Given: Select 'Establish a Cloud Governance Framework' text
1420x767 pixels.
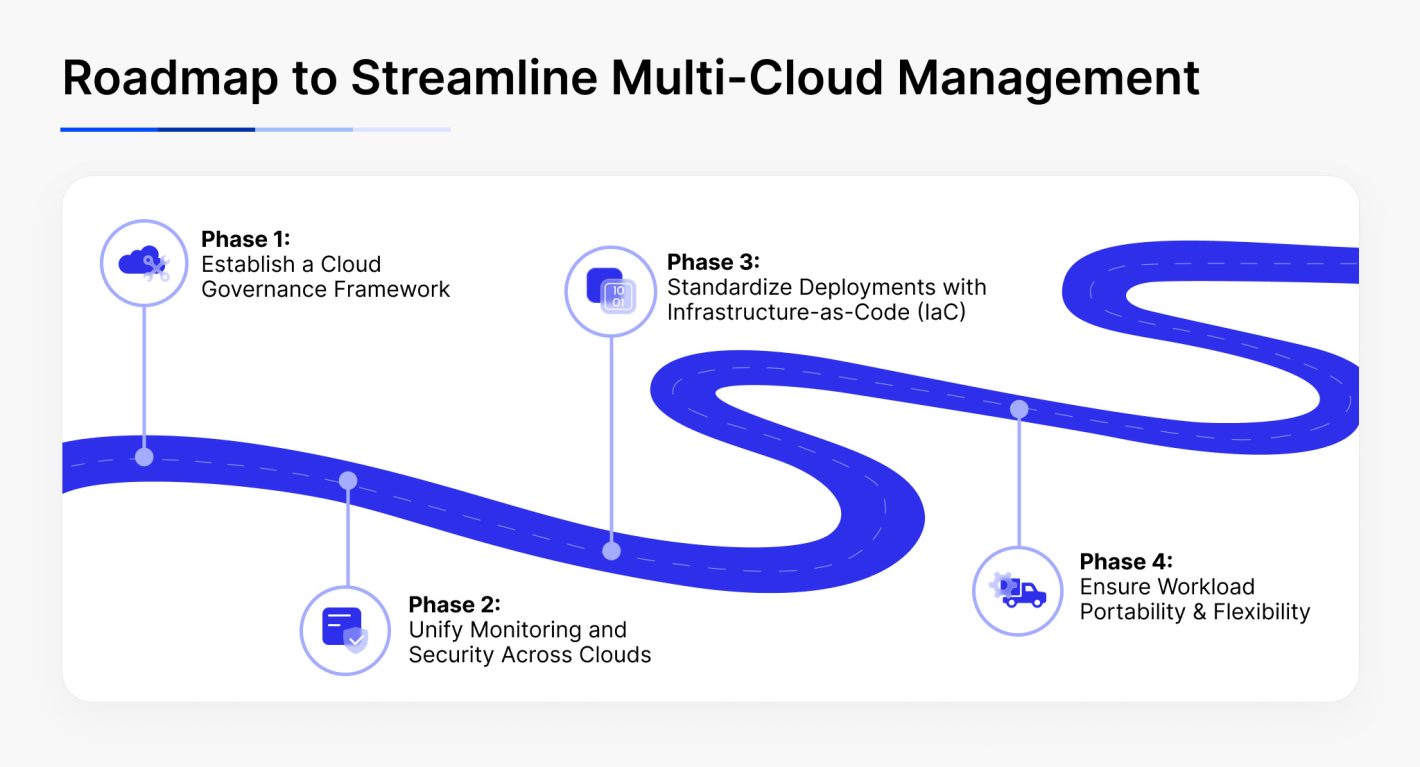Looking at the screenshot, I should pos(326,277).
